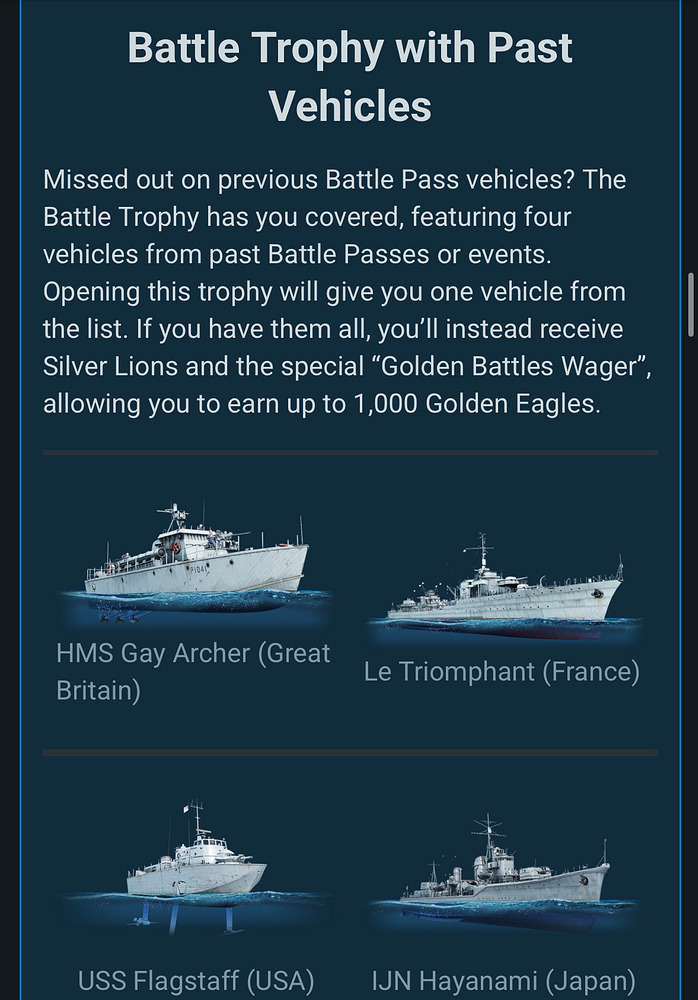Click the mast atop the IJN Hayanami
Viewport: 698px width, 1000px height.
(489, 835)
